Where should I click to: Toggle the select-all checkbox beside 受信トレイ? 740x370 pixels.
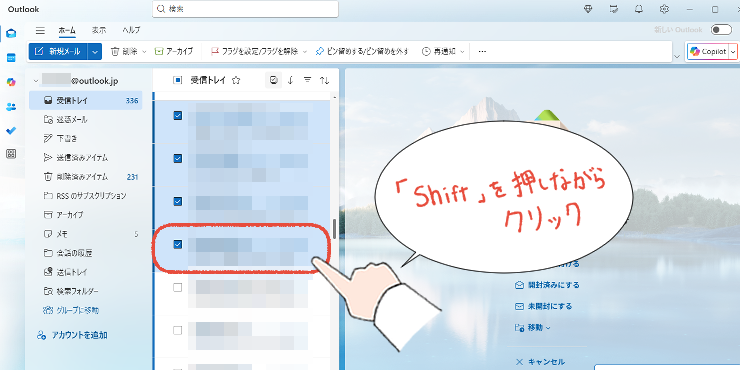[177, 80]
